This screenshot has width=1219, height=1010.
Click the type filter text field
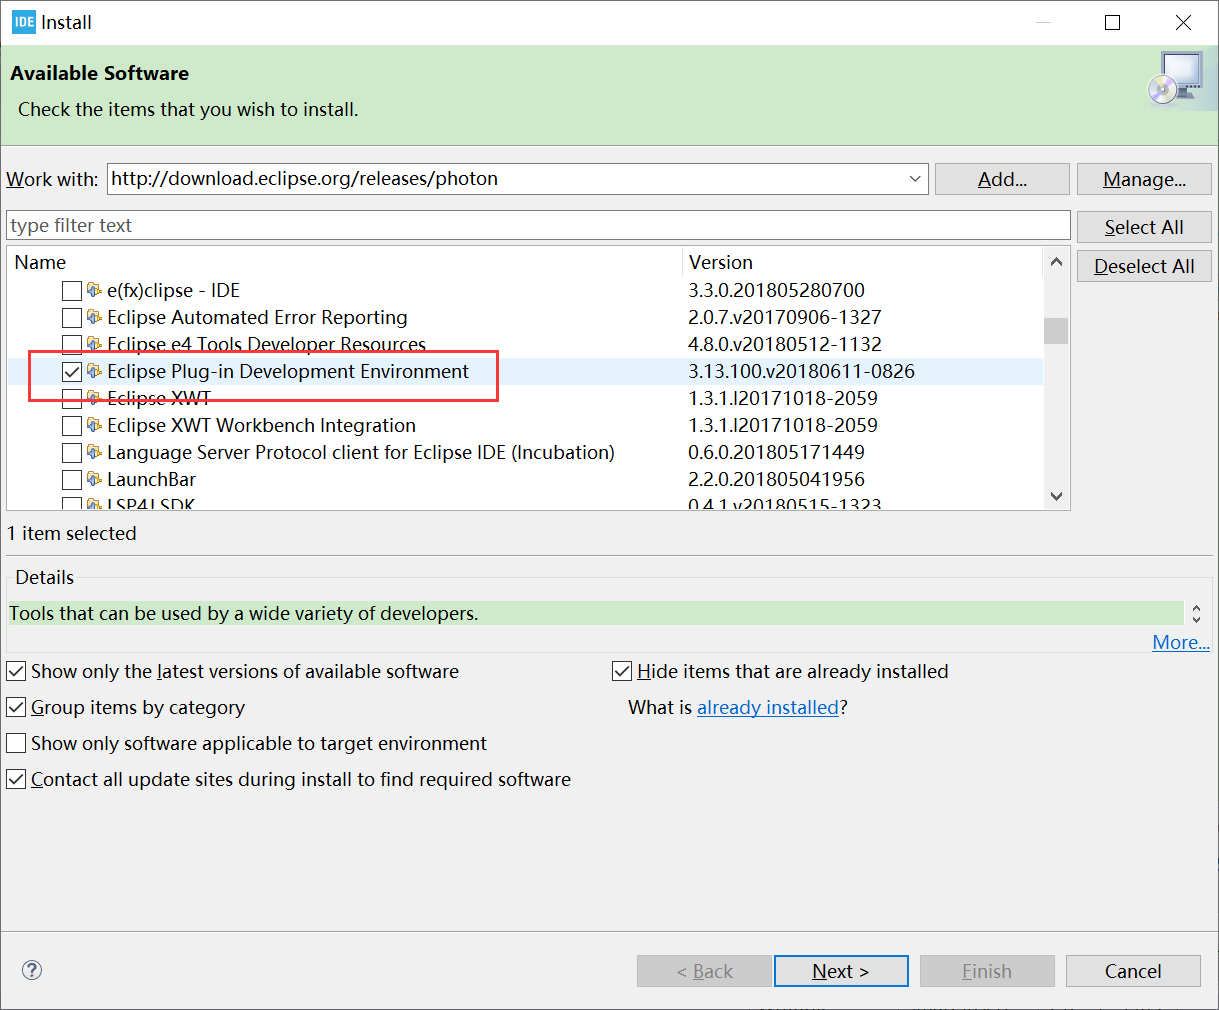538,225
